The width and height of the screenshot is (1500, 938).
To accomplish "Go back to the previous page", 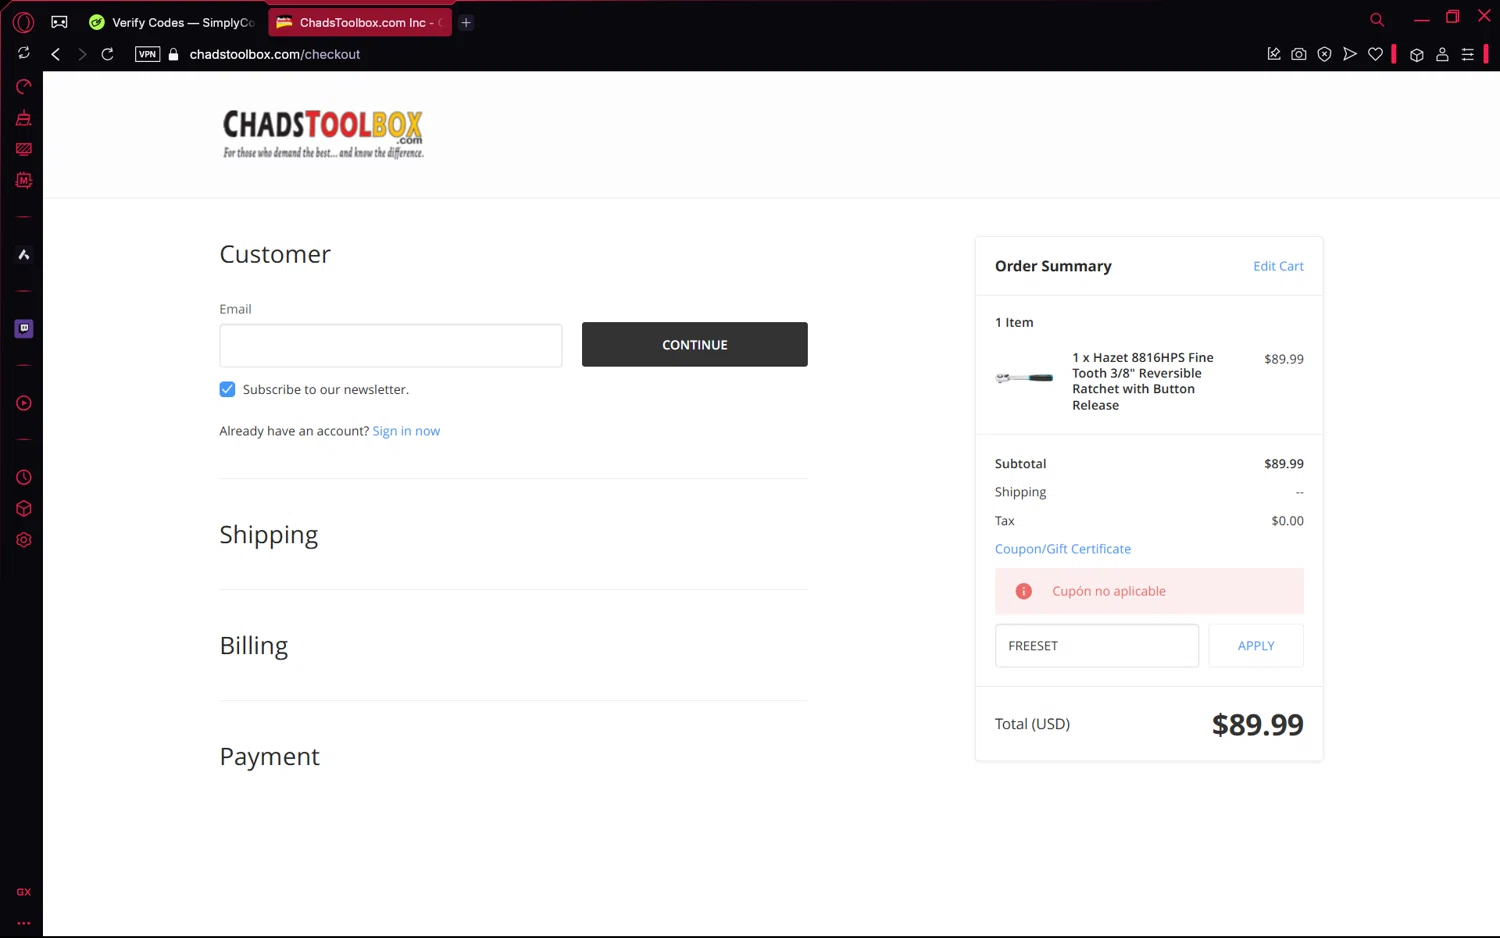I will point(56,54).
